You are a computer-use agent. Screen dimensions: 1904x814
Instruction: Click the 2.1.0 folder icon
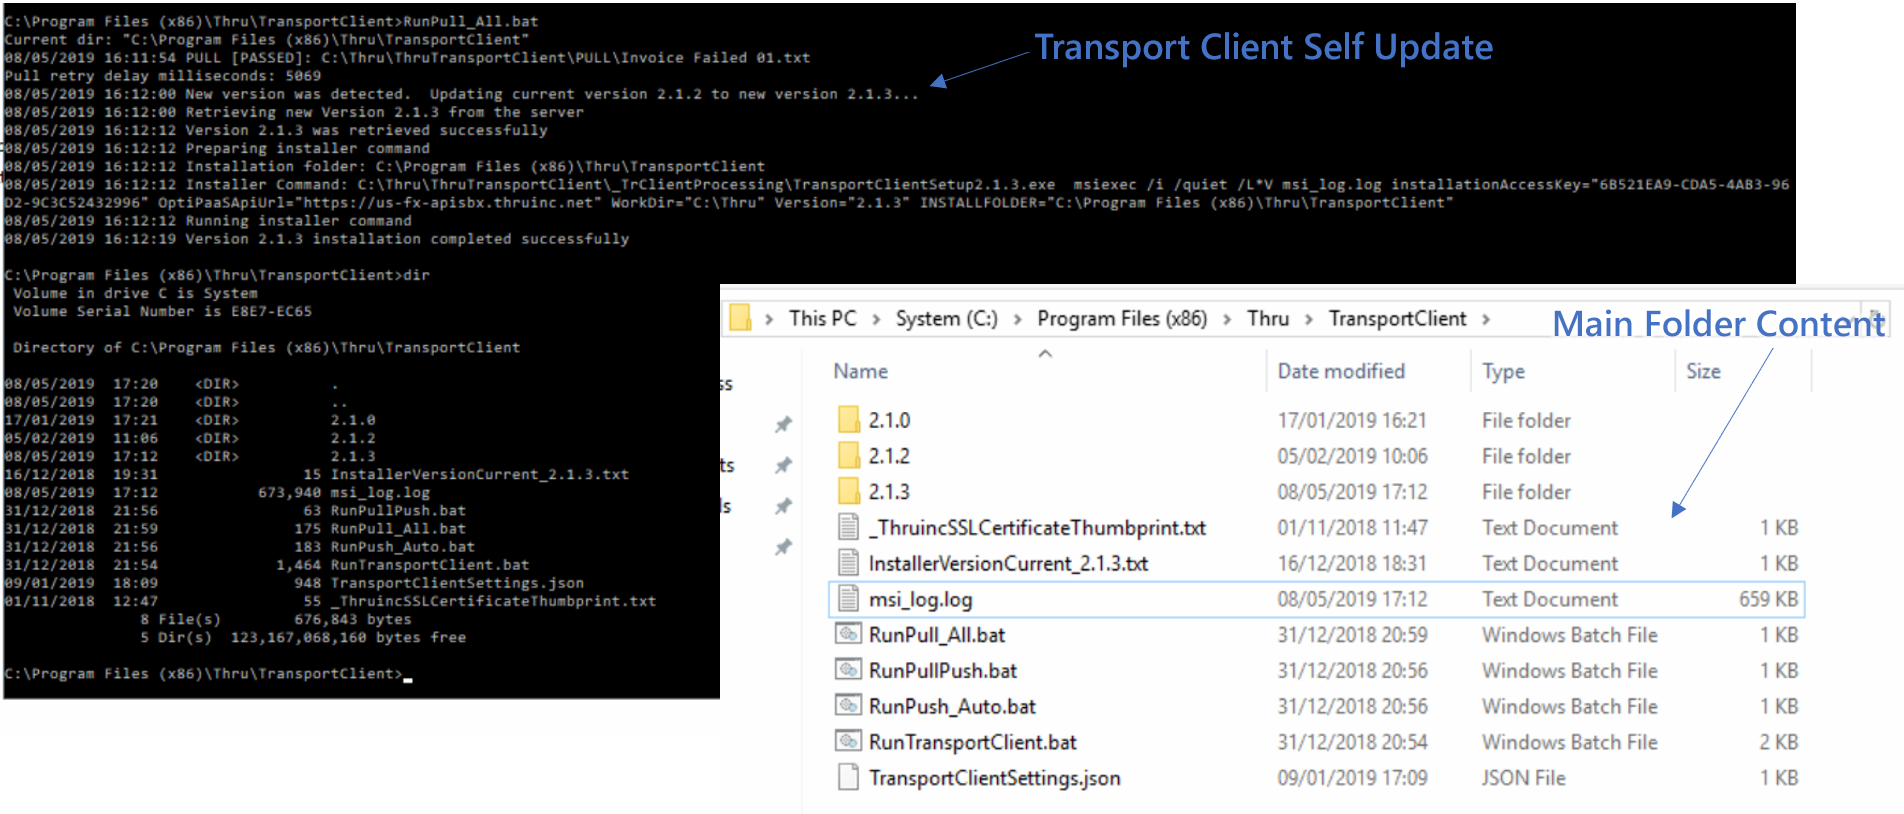848,420
